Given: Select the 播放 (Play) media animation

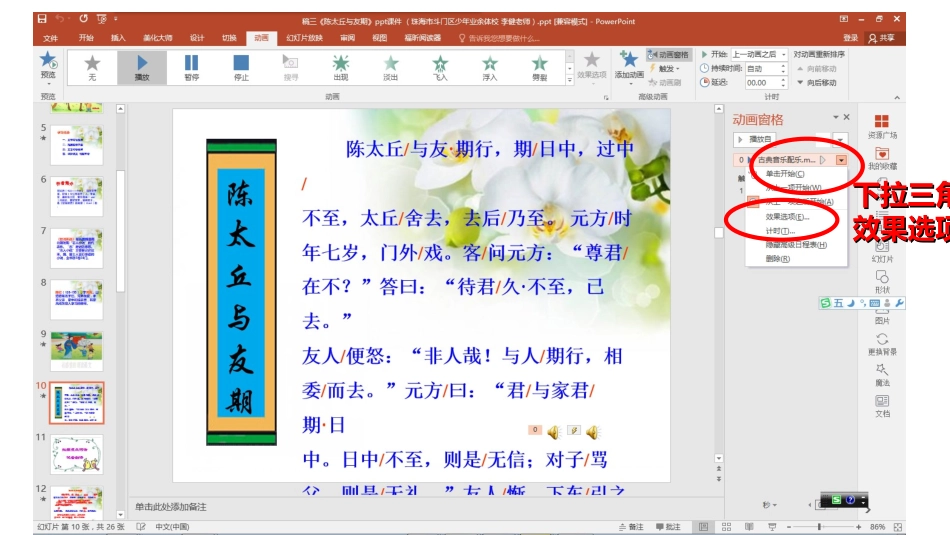Looking at the screenshot, I should [x=142, y=67].
